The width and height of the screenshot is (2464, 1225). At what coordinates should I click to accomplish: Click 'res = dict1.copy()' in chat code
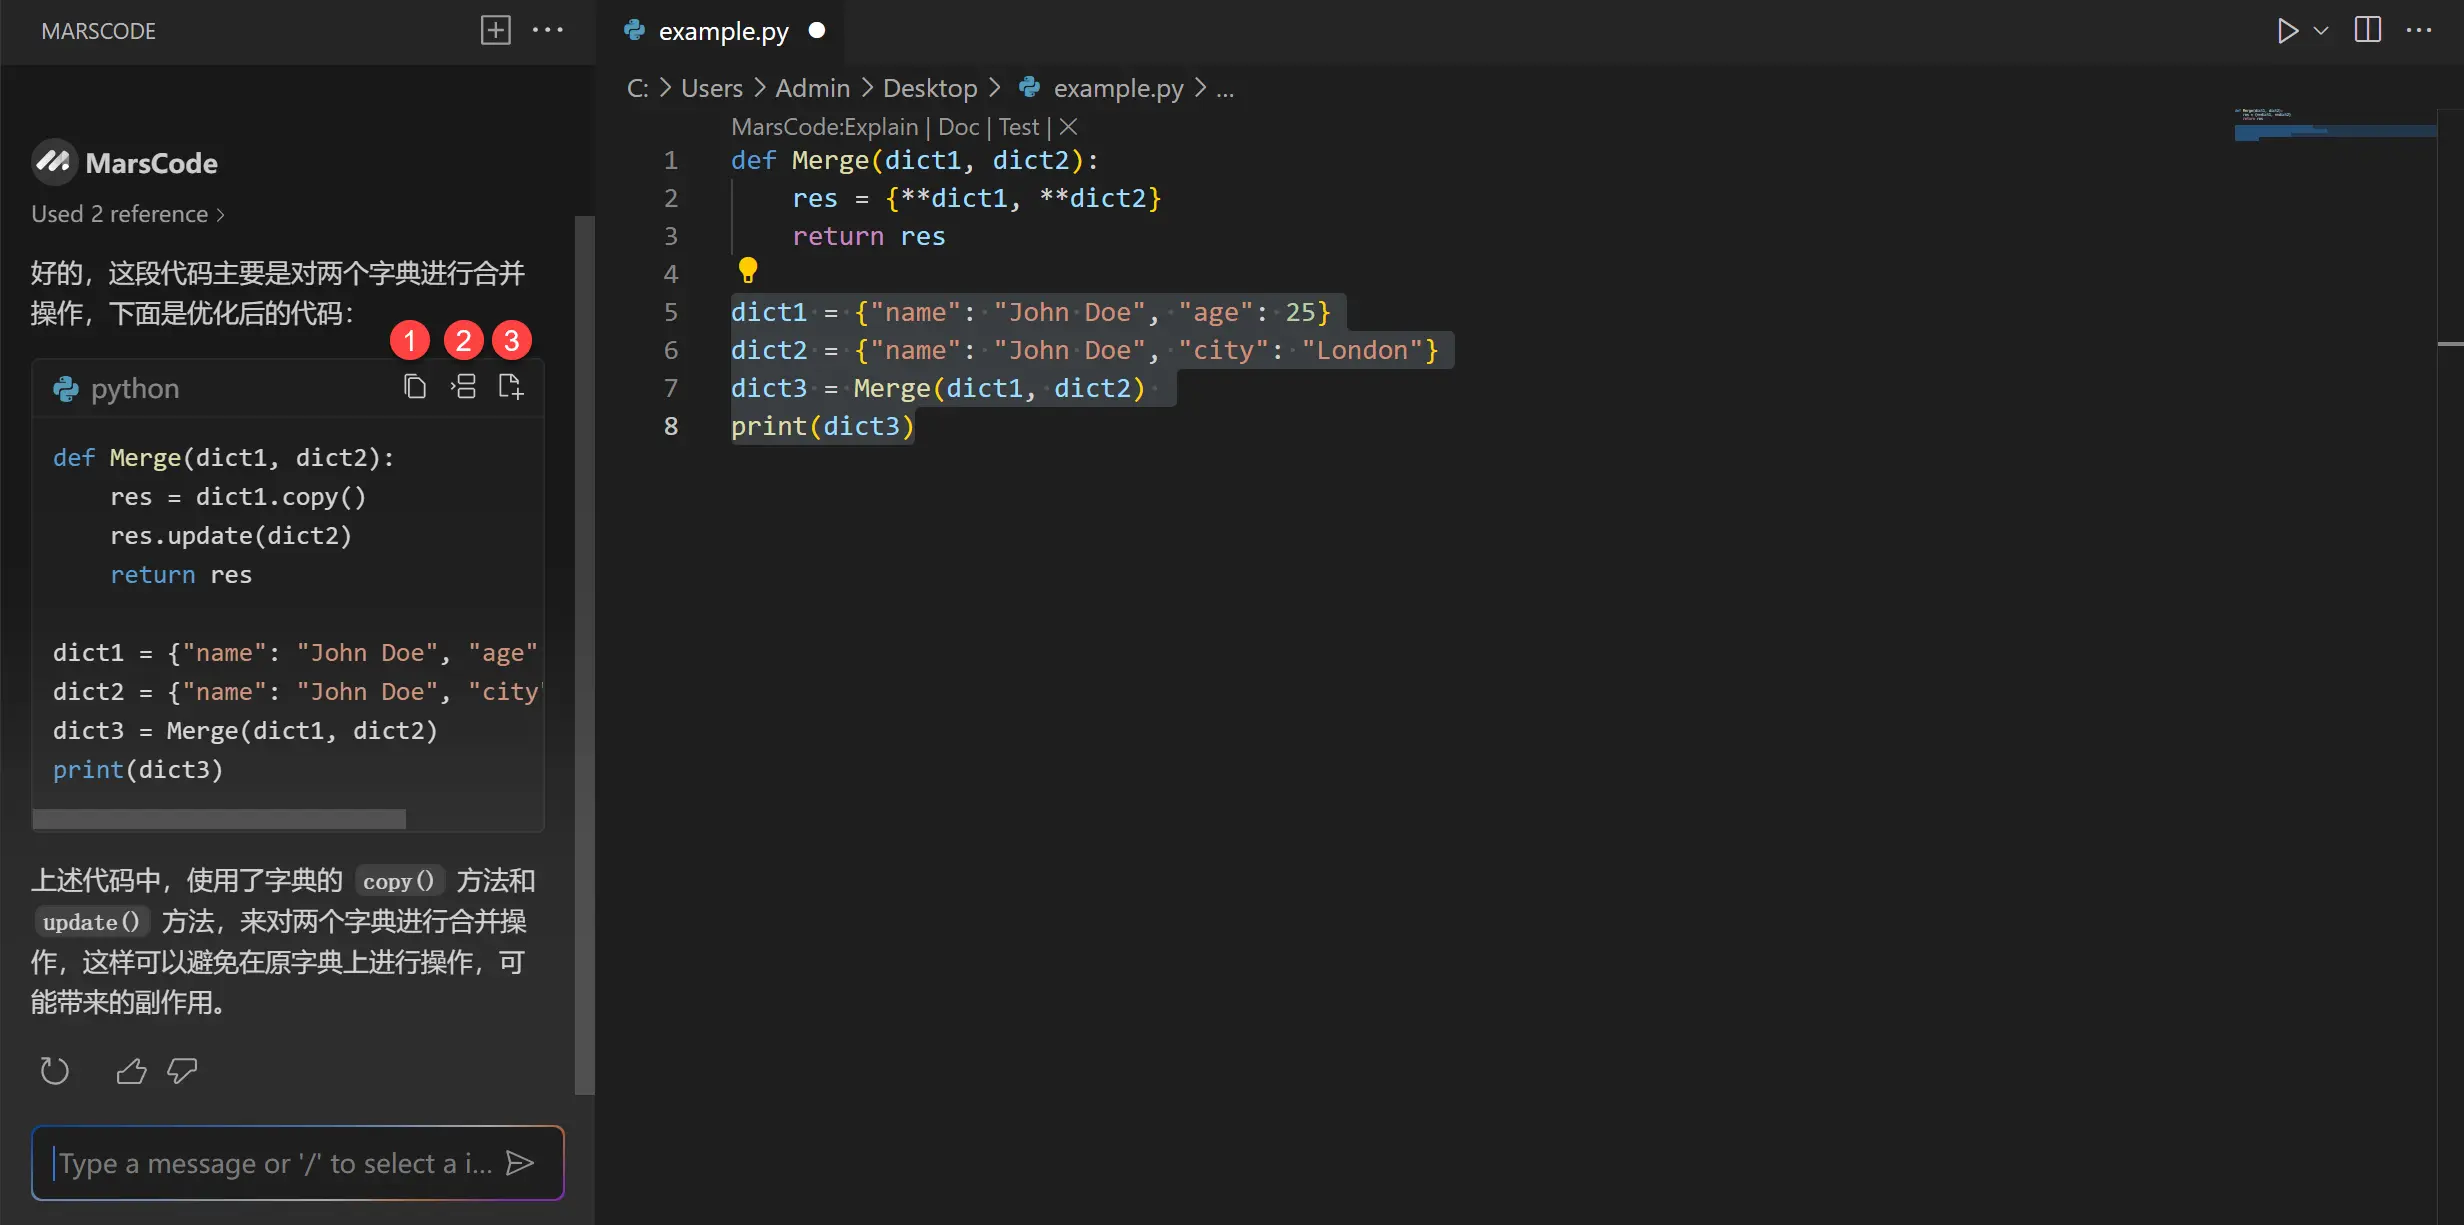pyautogui.click(x=238, y=496)
